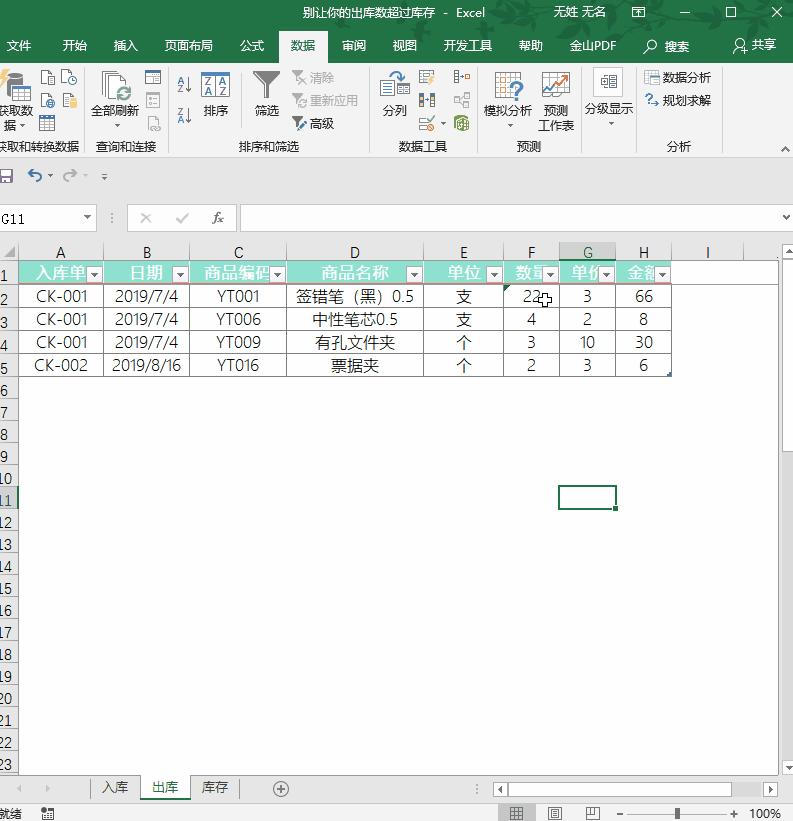Click the Text to Columns (分列) icon
Viewport: 793px width, 821px height.
pyautogui.click(x=395, y=94)
